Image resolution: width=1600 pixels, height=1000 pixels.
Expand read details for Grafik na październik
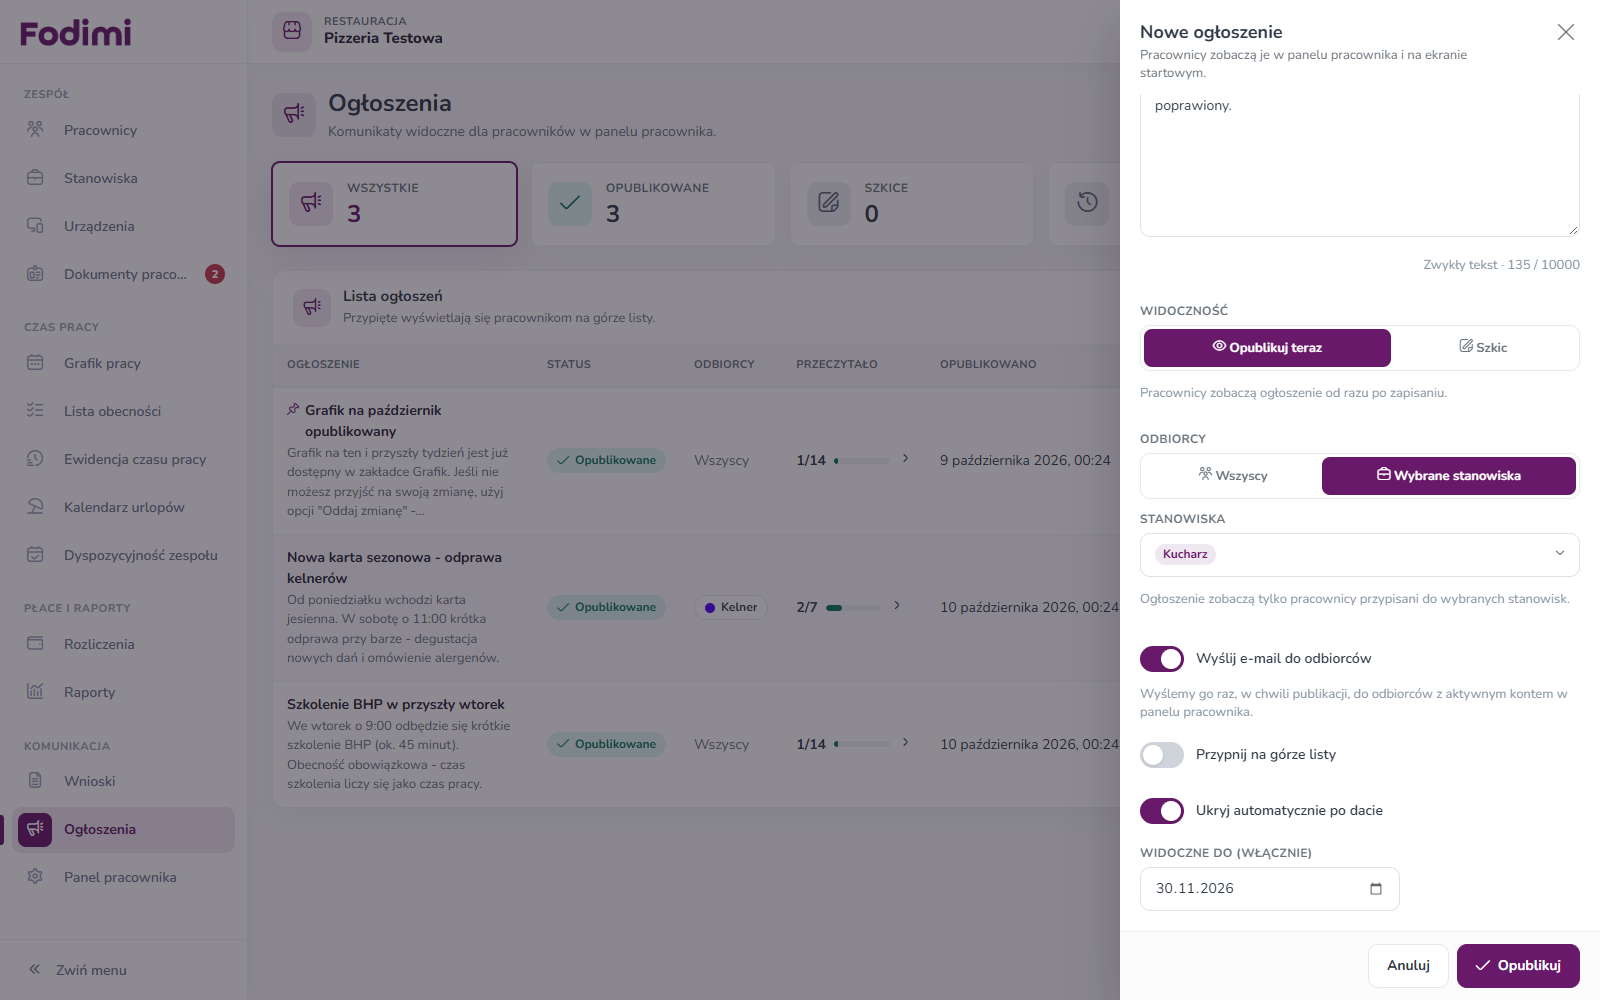pos(905,459)
